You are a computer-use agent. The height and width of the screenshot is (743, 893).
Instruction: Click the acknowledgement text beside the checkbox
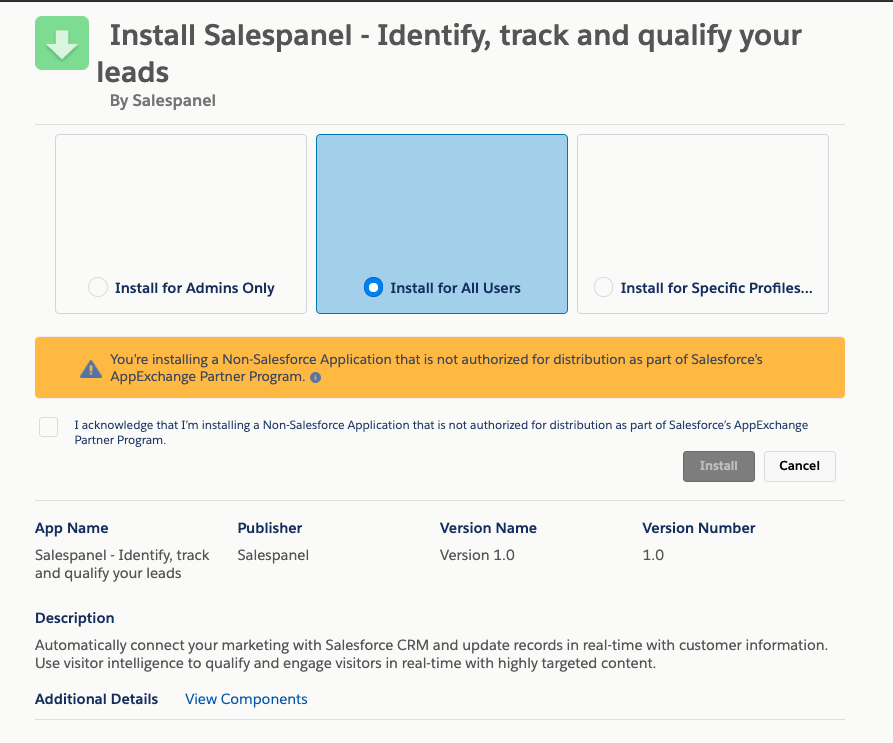(441, 432)
